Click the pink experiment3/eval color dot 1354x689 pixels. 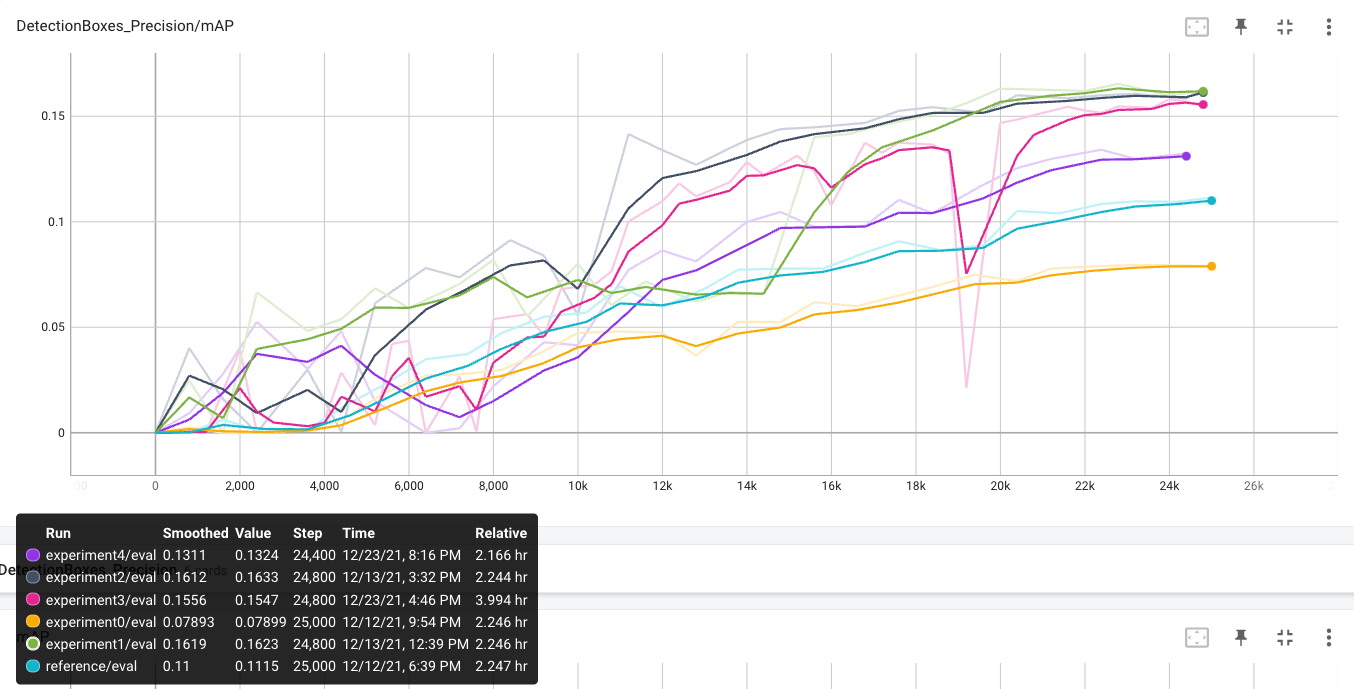(x=33, y=600)
